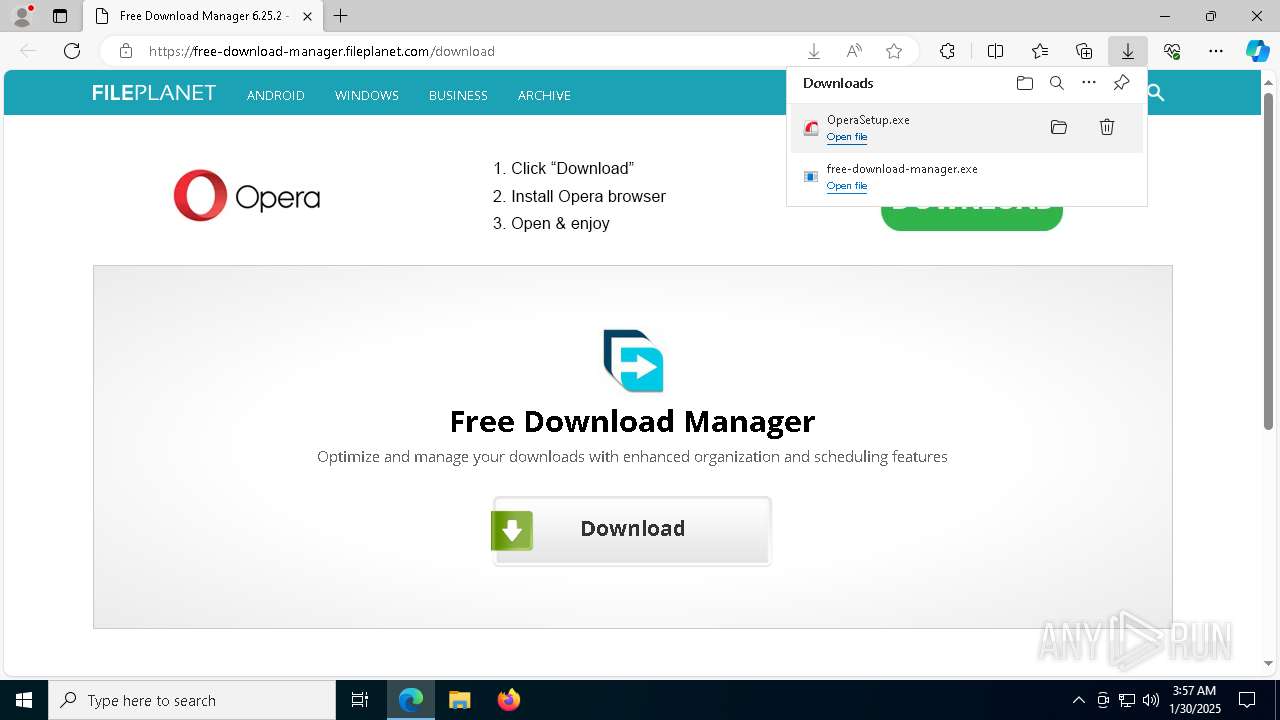Open downloads folder from panel header
The height and width of the screenshot is (720, 1280).
1024,83
